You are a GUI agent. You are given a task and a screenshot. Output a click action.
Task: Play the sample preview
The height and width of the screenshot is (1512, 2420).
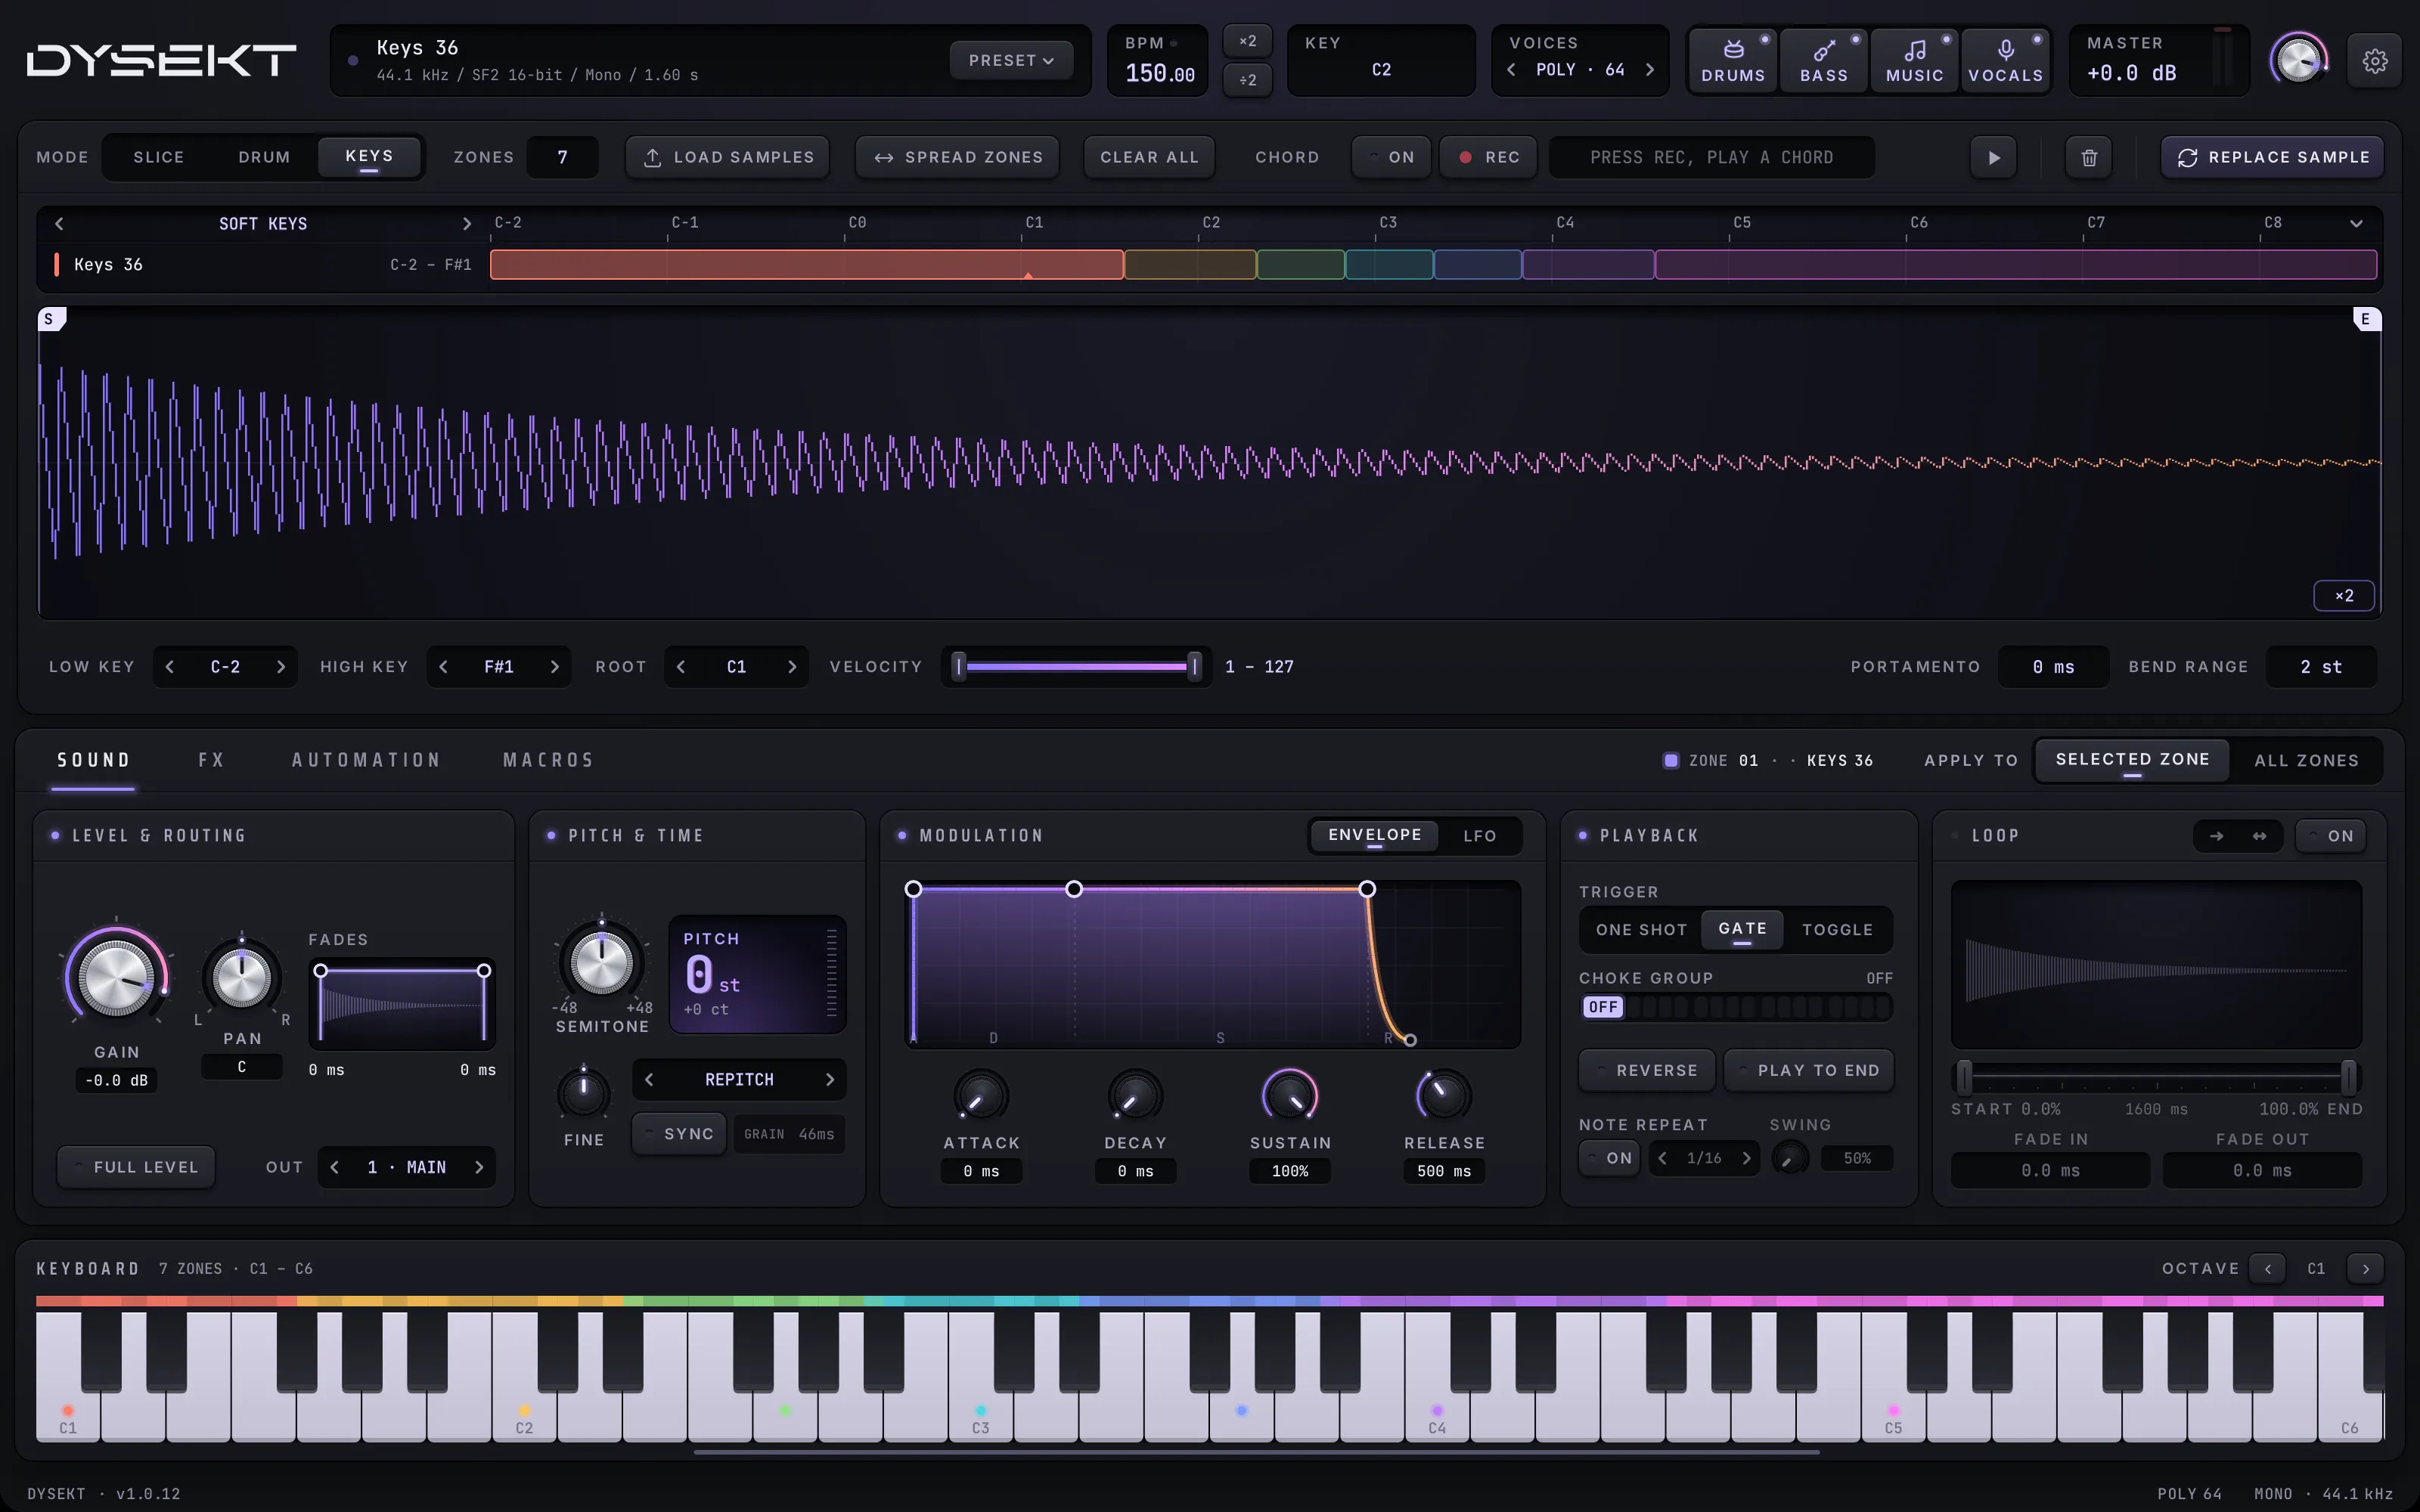(x=1994, y=157)
